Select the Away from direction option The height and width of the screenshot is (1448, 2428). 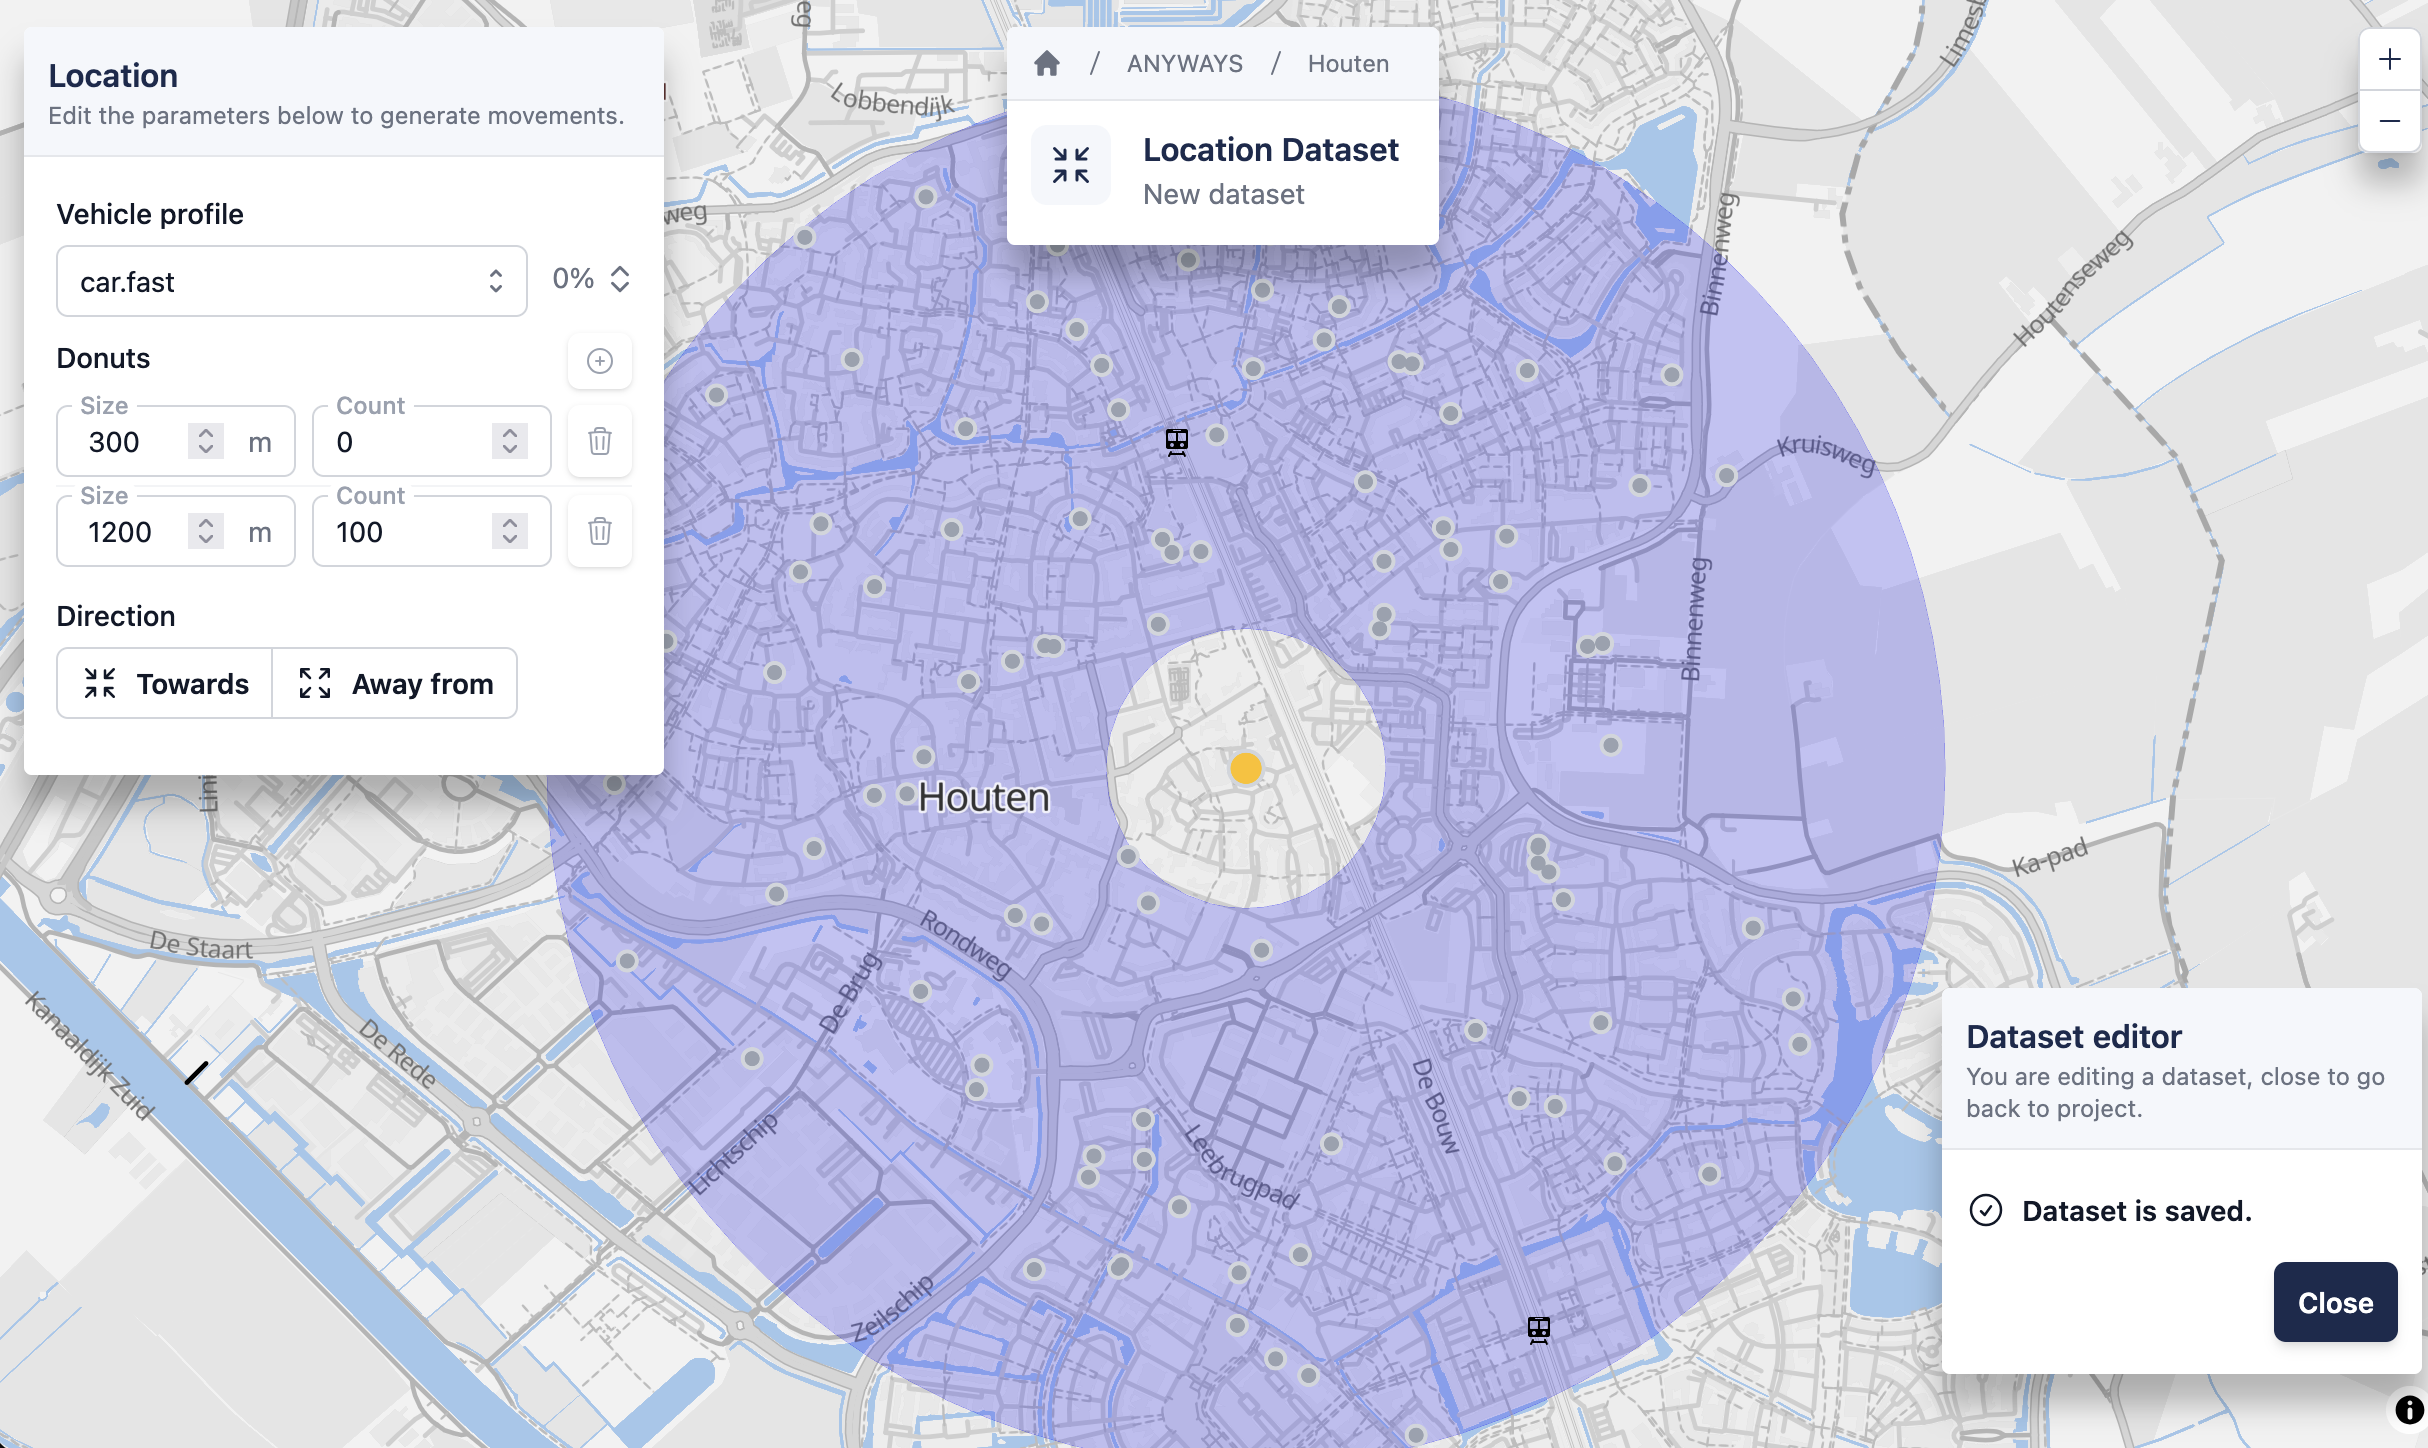[395, 683]
